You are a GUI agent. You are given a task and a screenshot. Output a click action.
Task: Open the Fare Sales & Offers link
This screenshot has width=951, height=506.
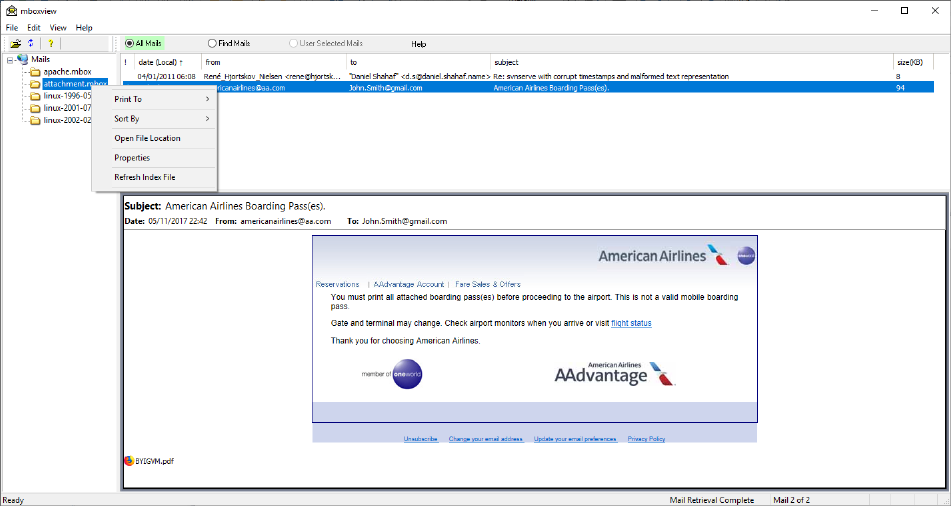tap(488, 285)
